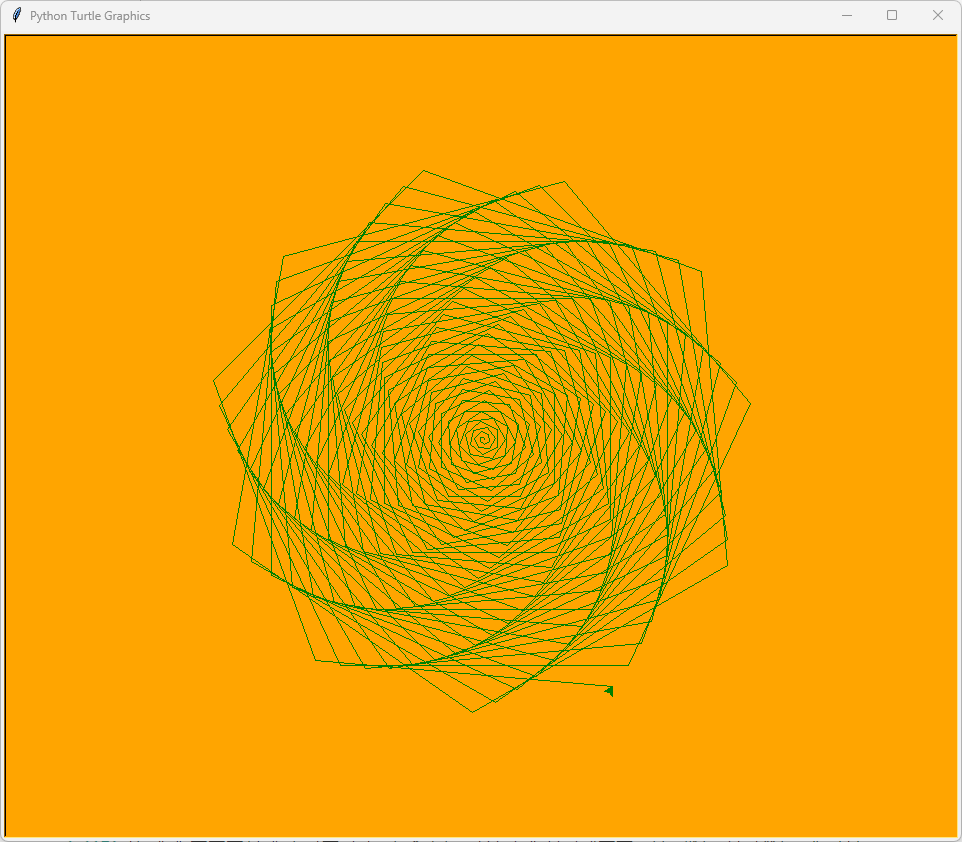The height and width of the screenshot is (842, 962).
Task: Click the black top border of the canvas
Action: (480, 35)
